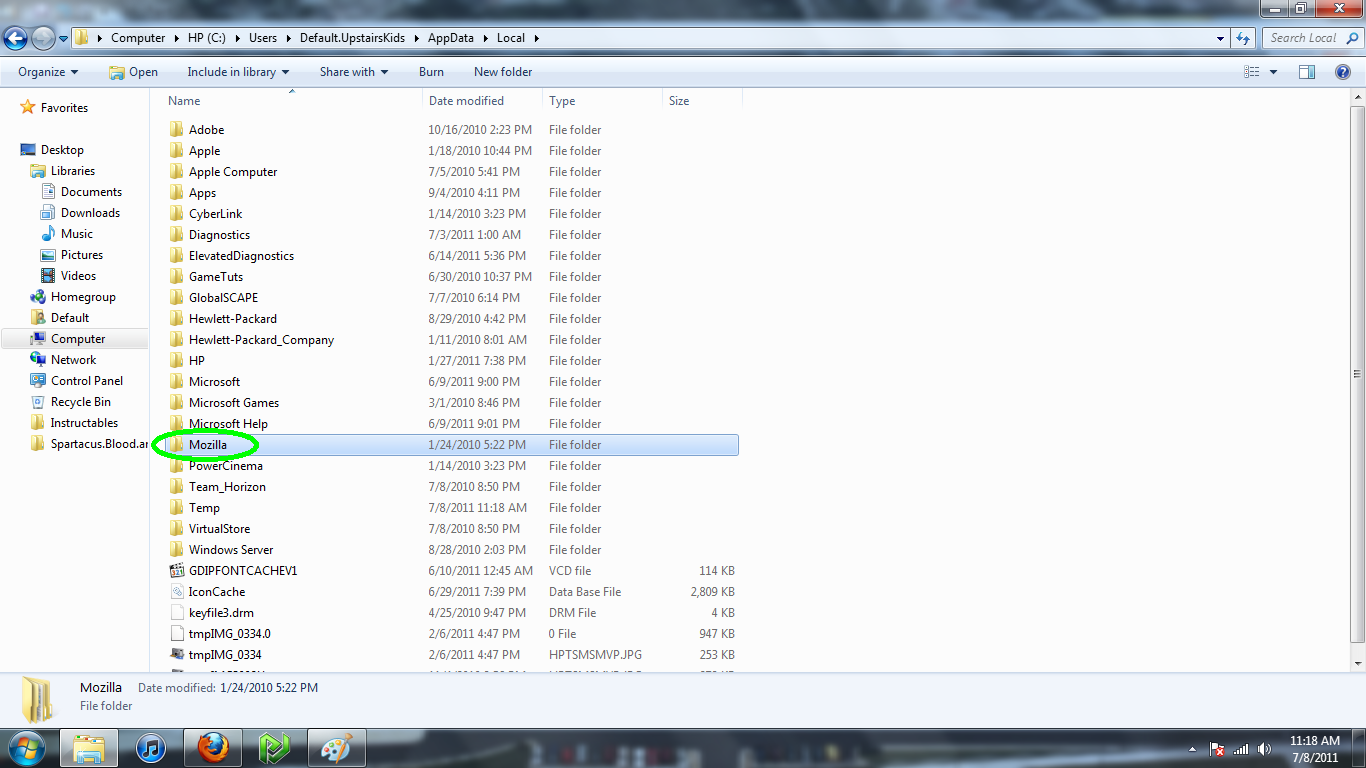Expand Include in library dropdown
Viewport: 1366px width, 768px height.
[238, 72]
